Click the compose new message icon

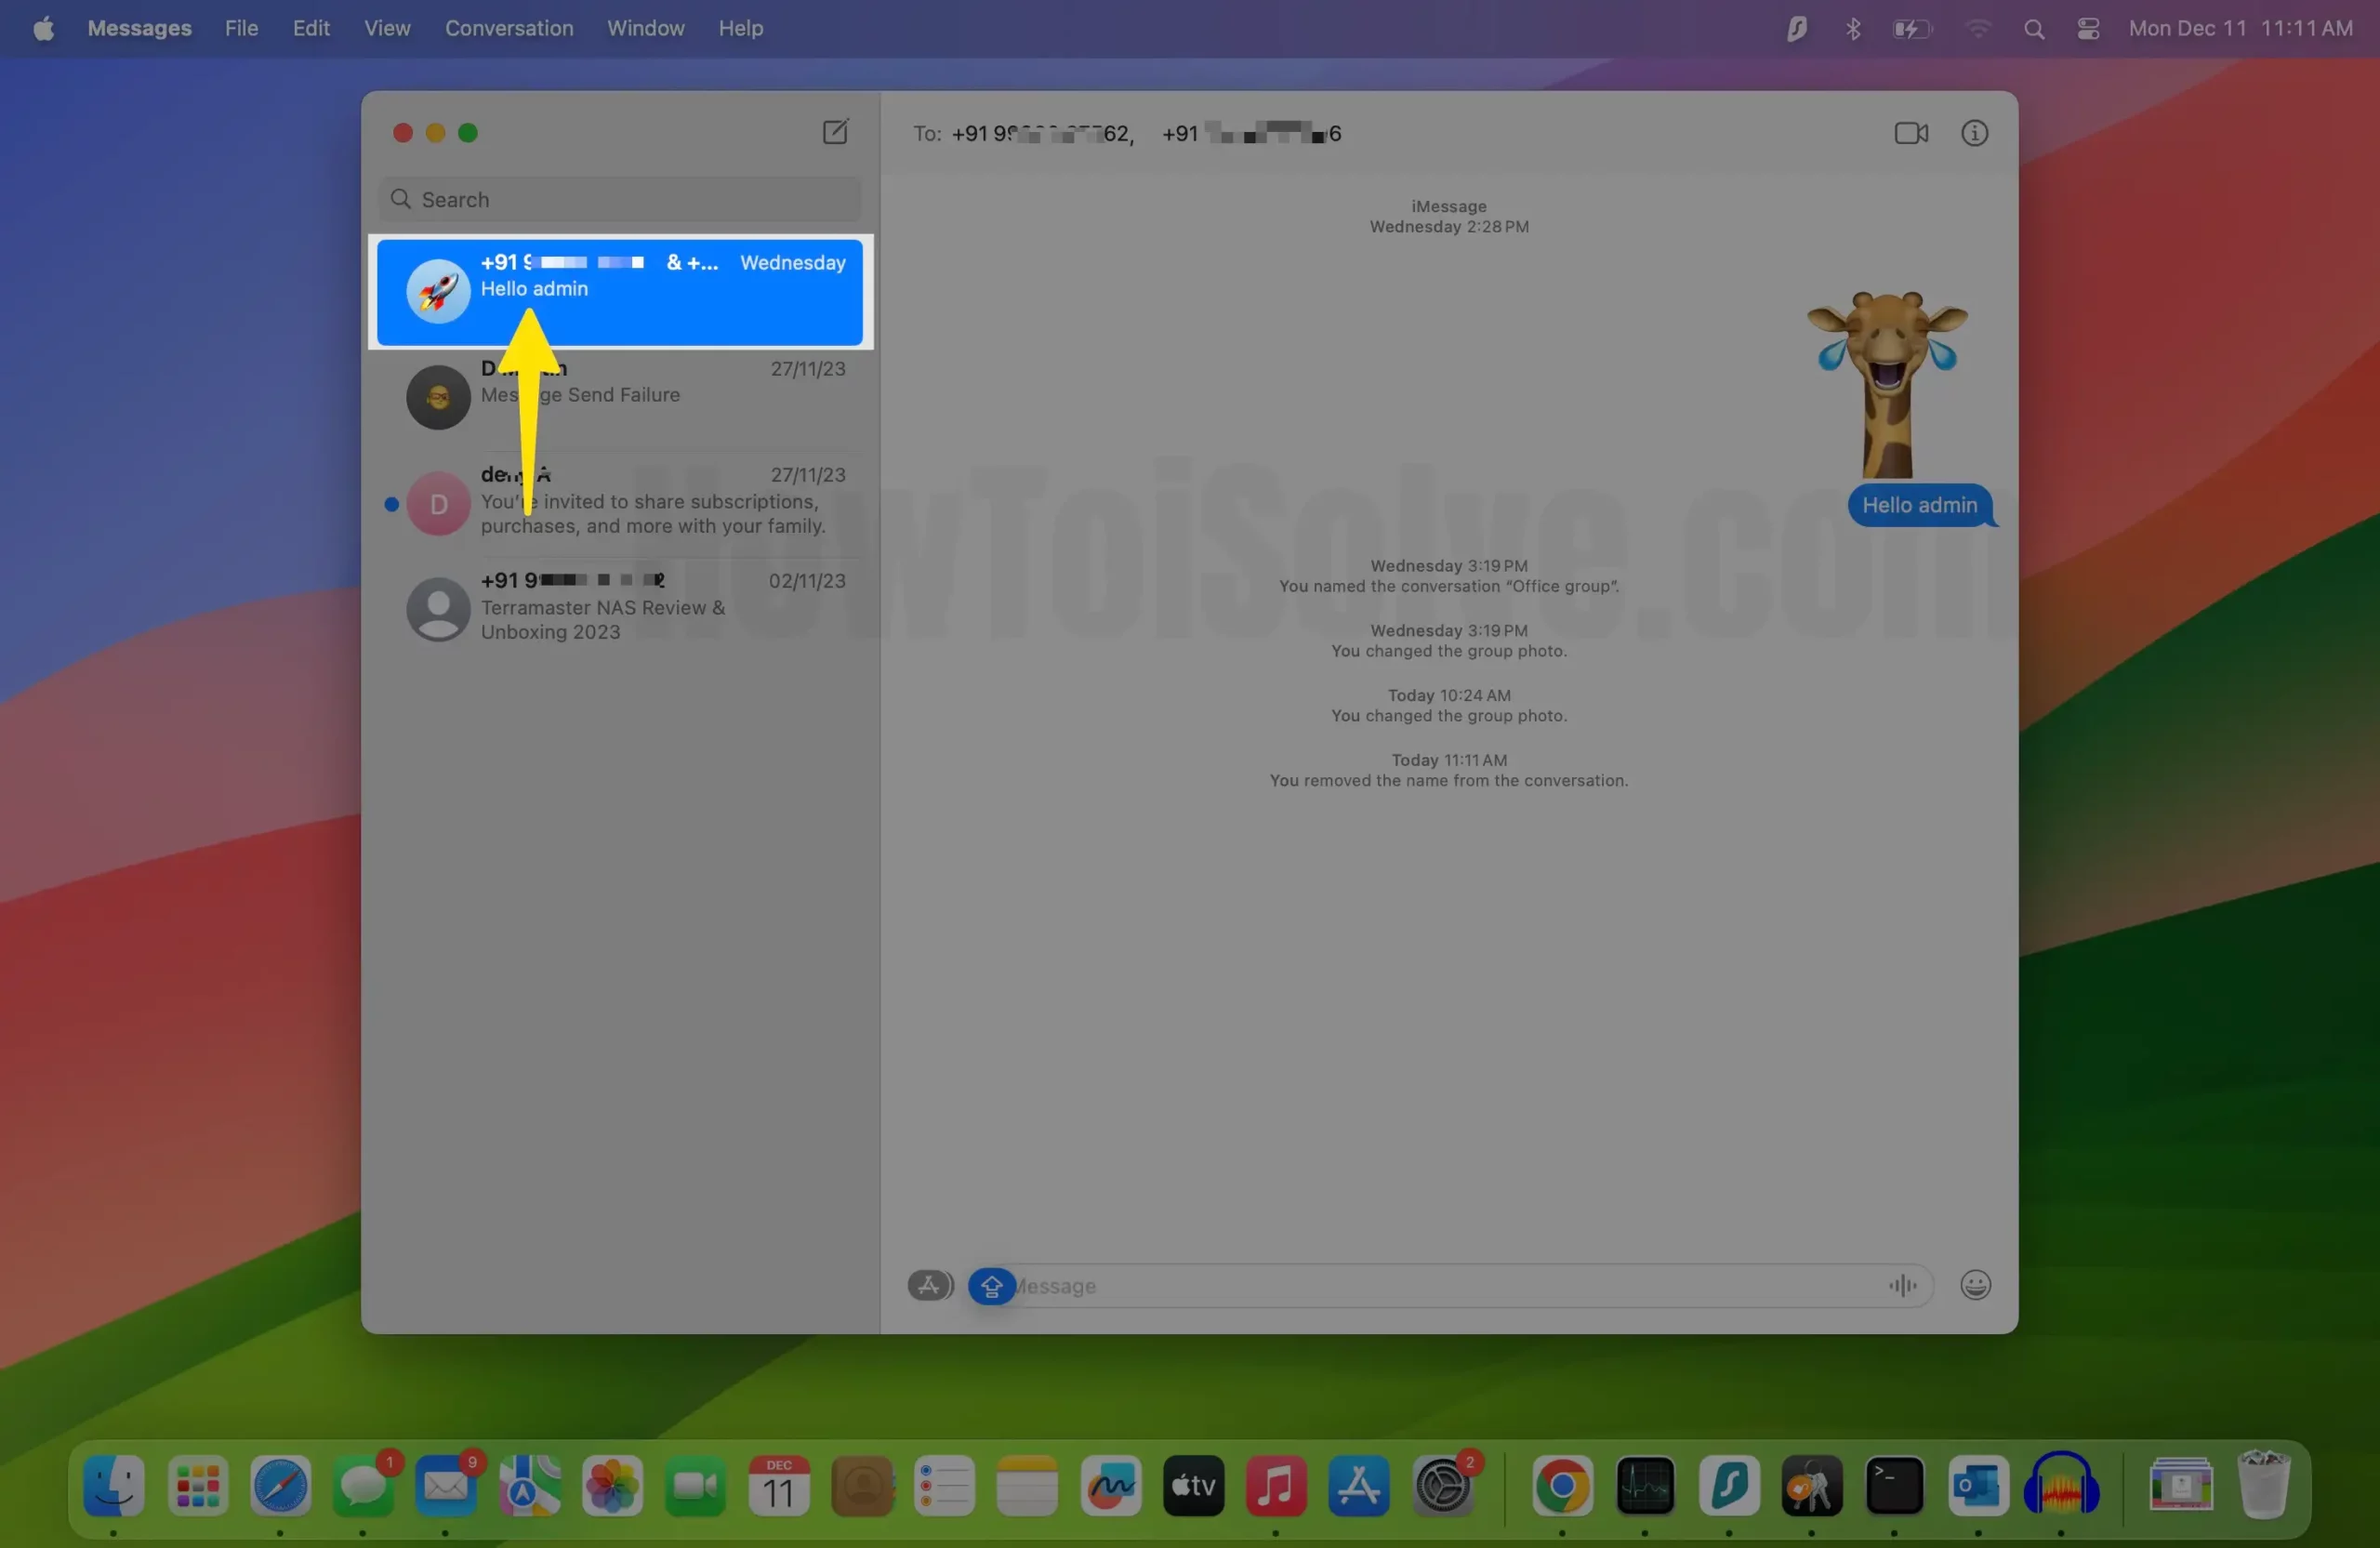835,132
